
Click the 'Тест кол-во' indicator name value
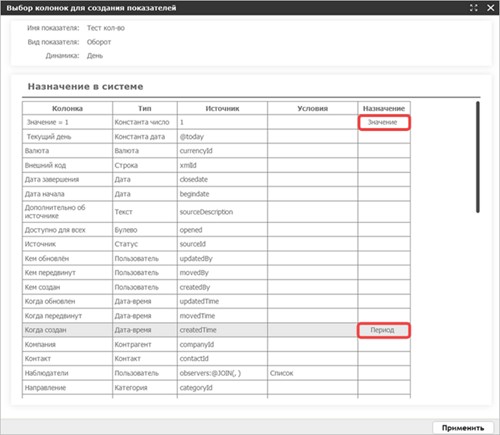[106, 28]
